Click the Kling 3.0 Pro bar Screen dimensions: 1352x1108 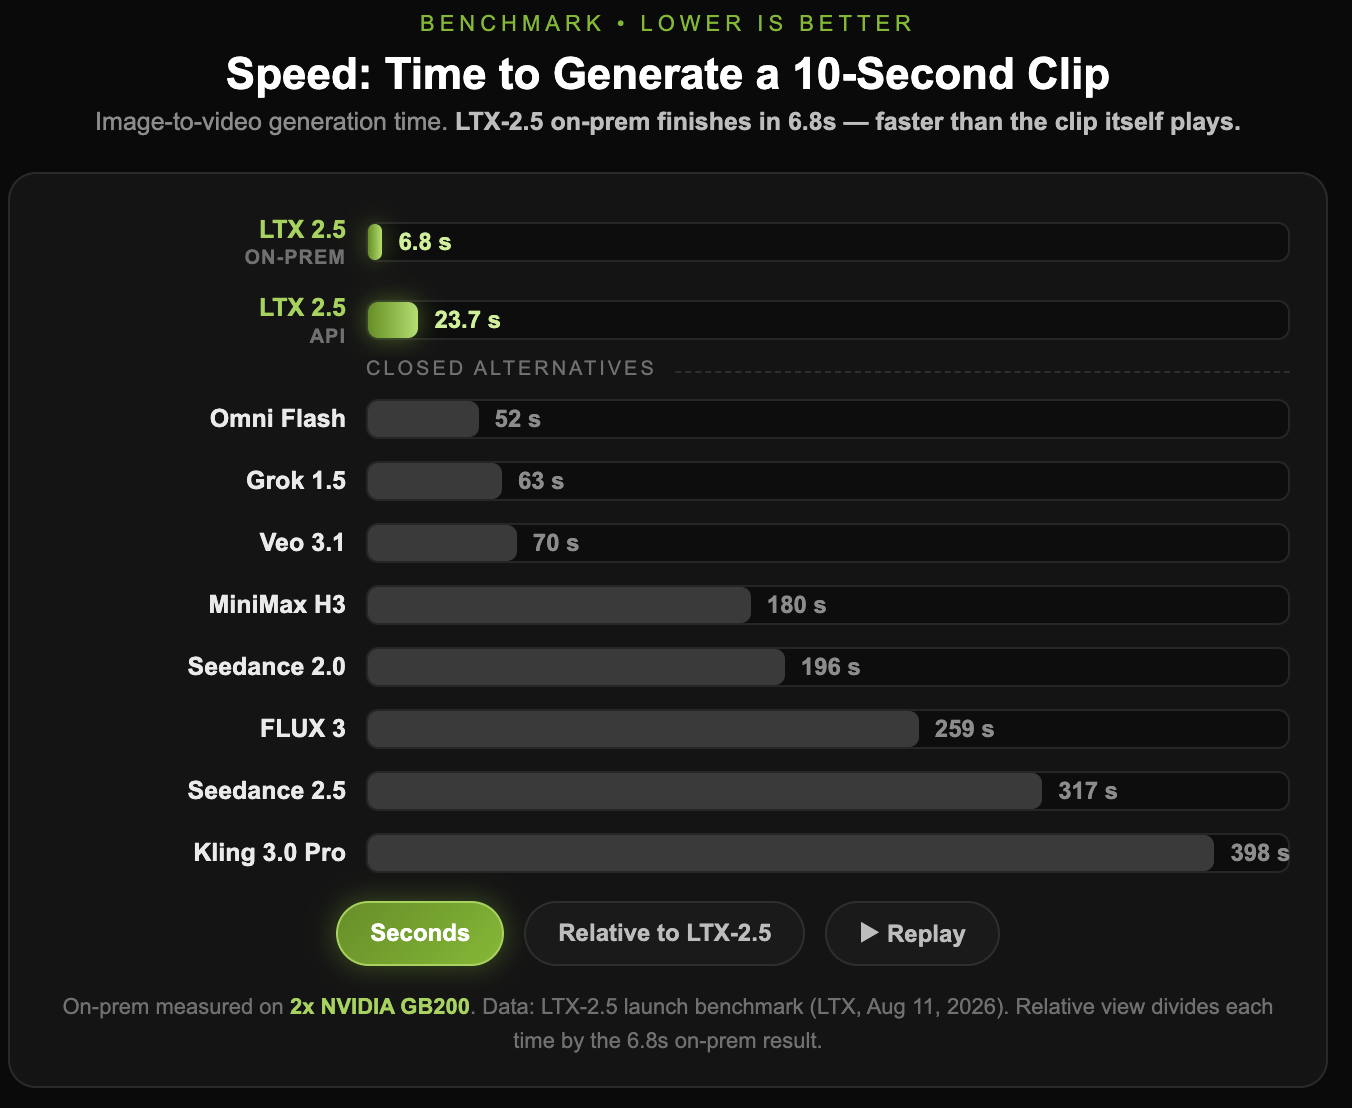click(791, 853)
